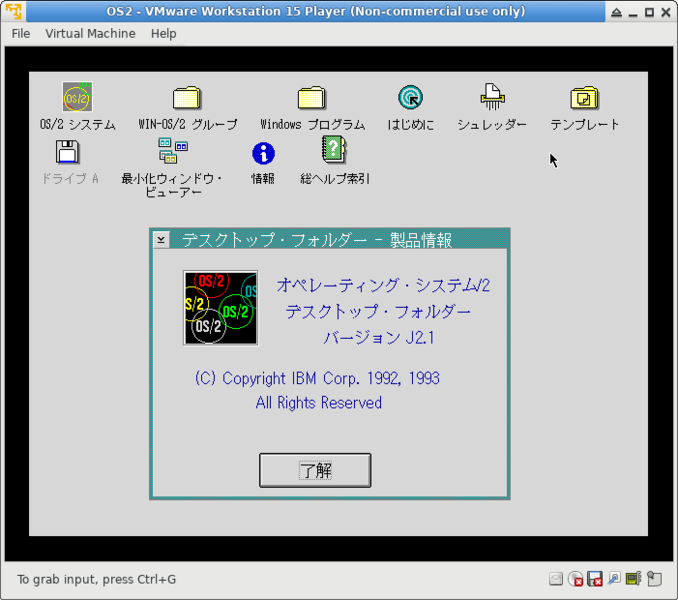Open the Virtual Machine menu
Viewport: 678px width, 600px height.
coord(90,34)
